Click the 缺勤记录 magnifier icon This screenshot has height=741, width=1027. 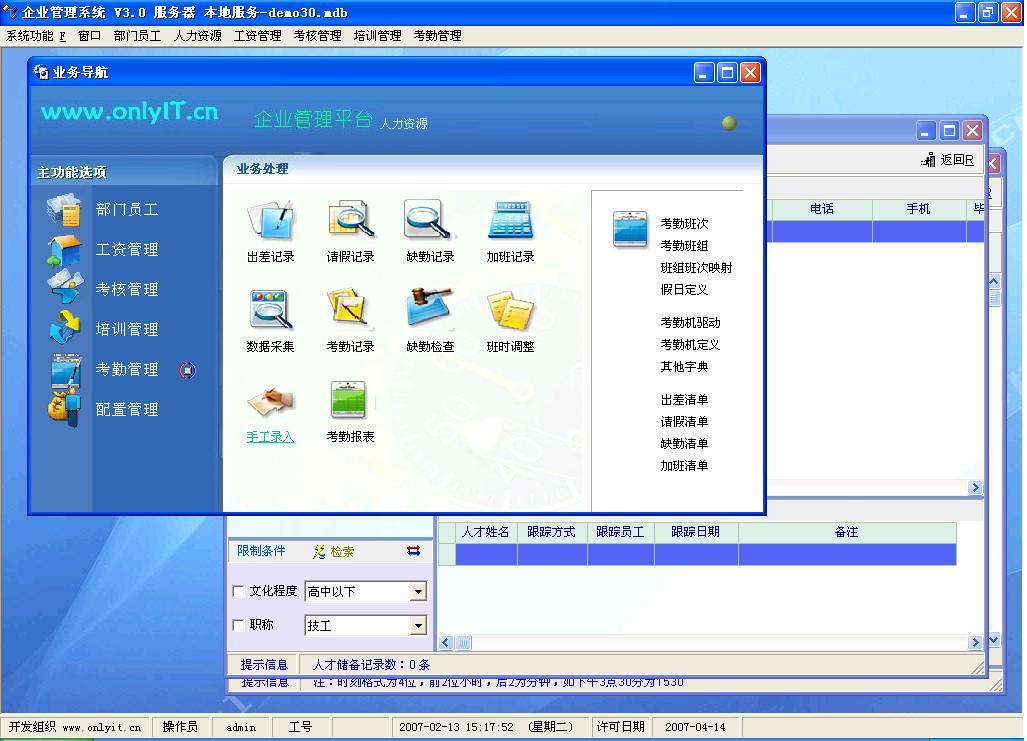pos(430,221)
